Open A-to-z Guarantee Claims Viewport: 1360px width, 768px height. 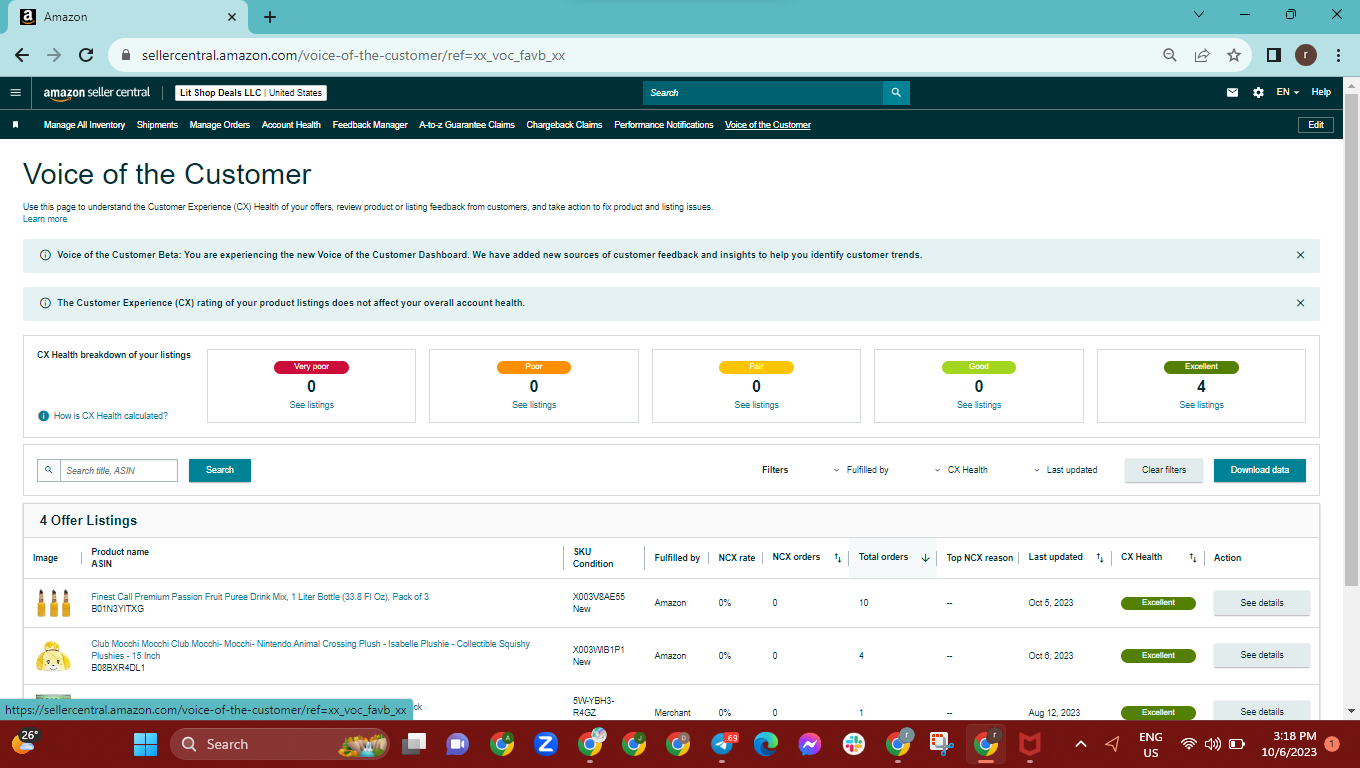point(467,125)
